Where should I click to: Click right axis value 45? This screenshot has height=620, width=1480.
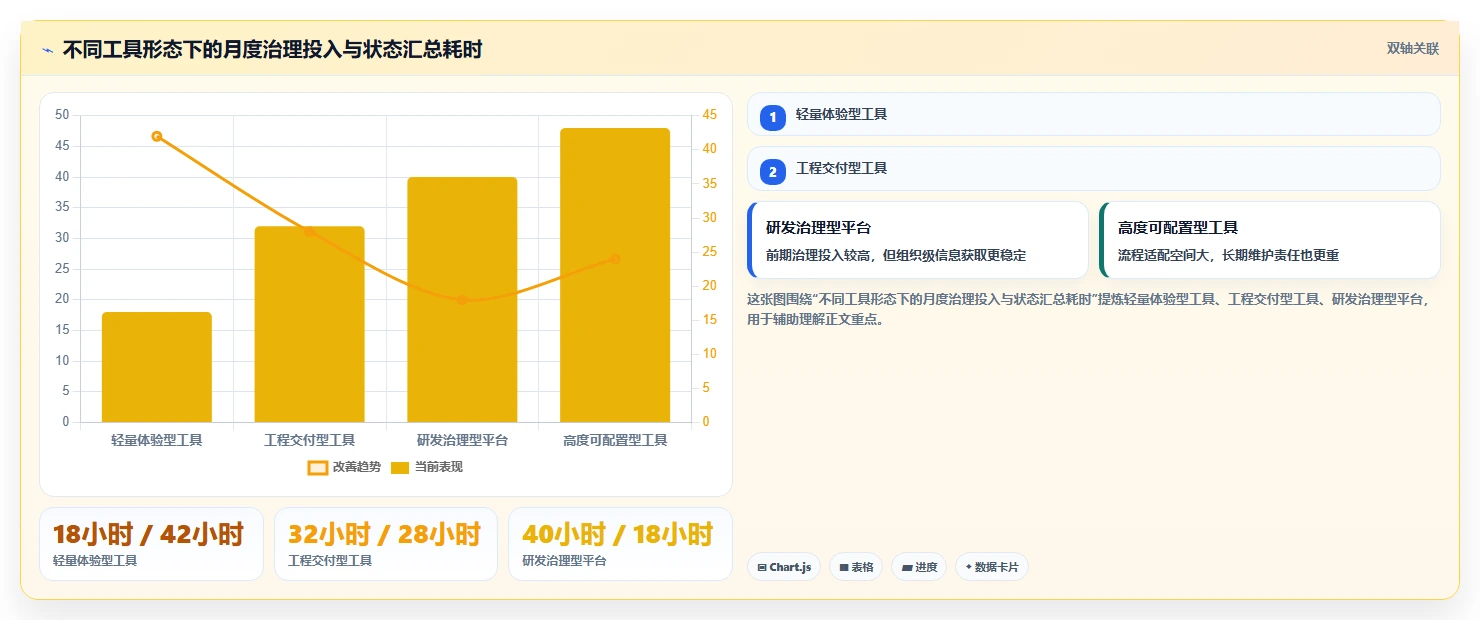(709, 115)
